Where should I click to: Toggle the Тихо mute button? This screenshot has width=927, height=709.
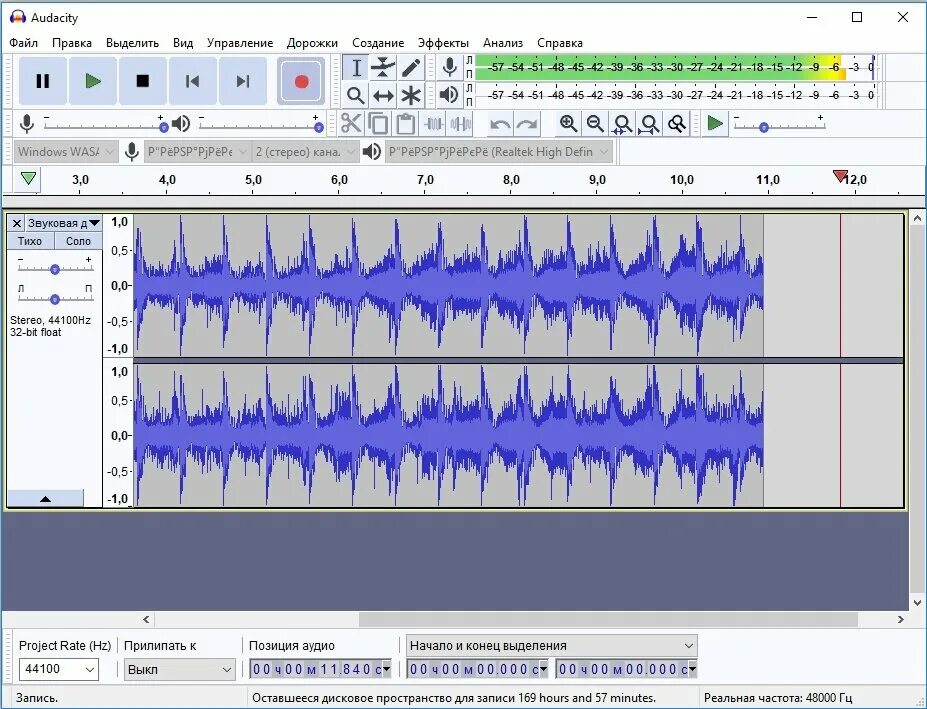pyautogui.click(x=30, y=241)
